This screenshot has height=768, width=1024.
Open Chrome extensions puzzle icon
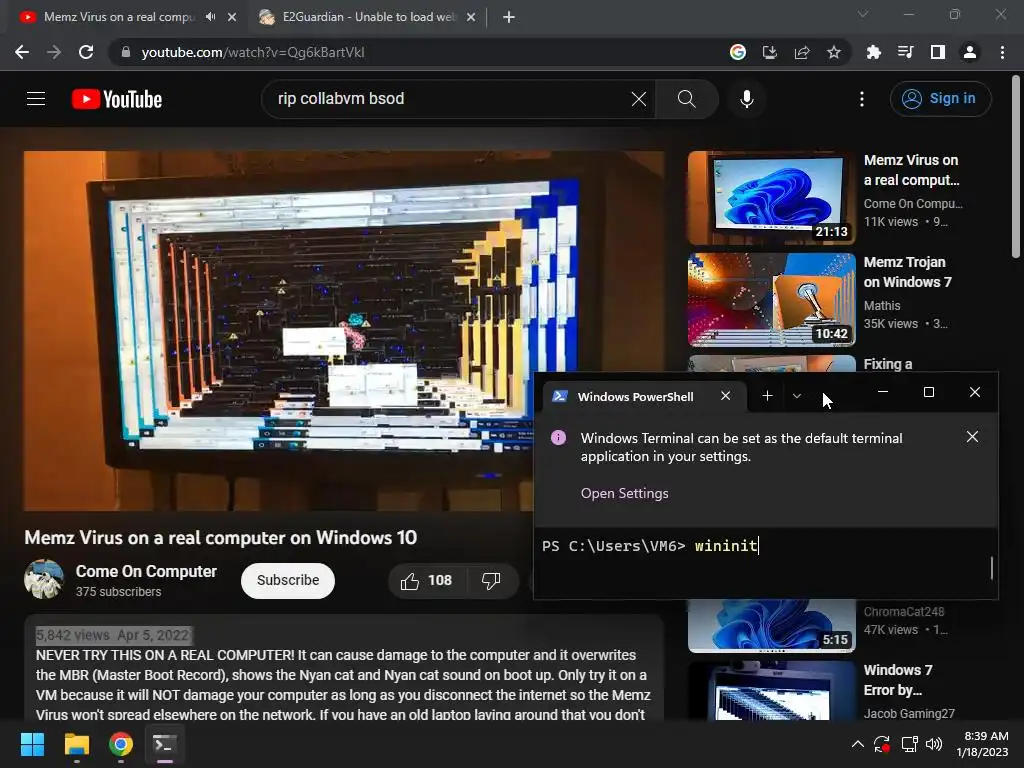[873, 52]
